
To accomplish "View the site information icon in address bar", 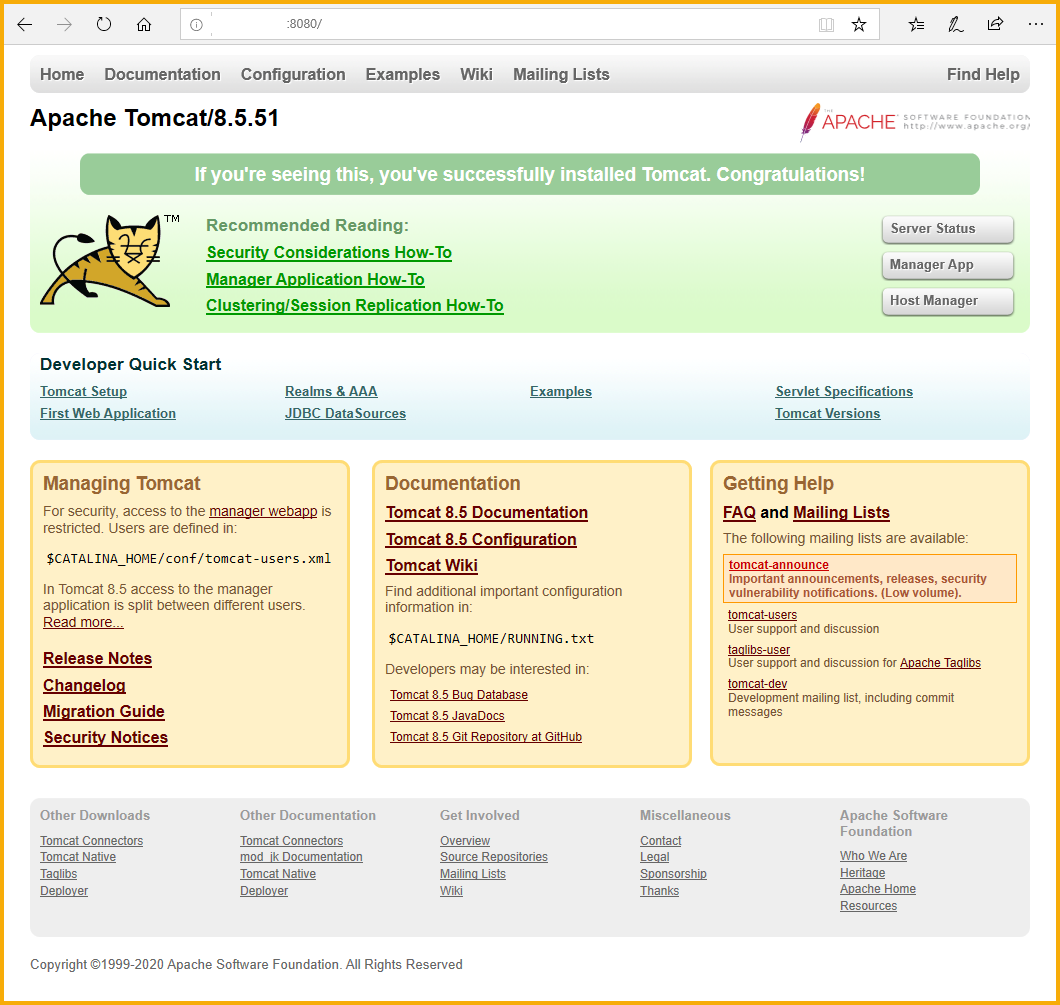I will coord(196,25).
